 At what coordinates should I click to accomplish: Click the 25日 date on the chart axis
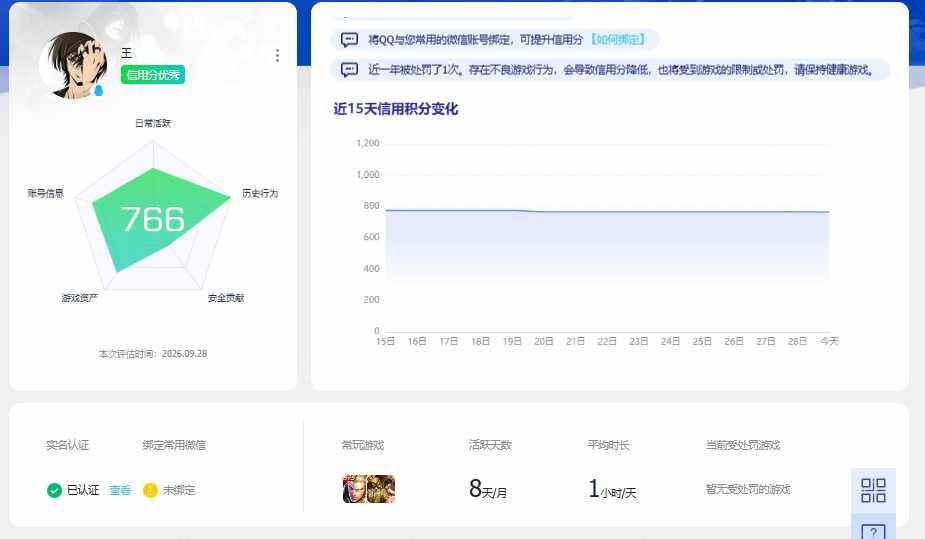click(x=702, y=341)
